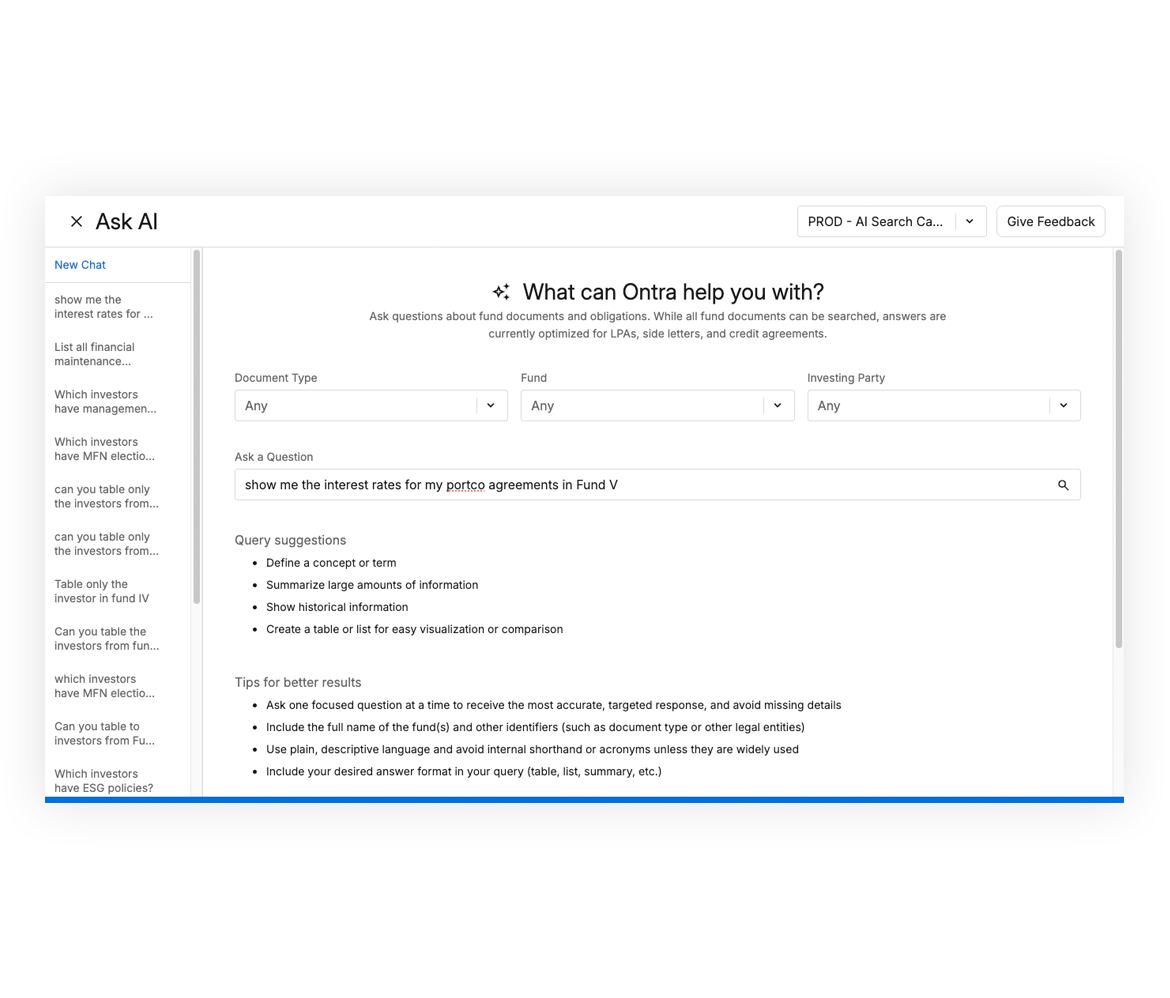Image resolution: width=1170 pixels, height=998 pixels.
Task: Click the chat history sidebar scrollbar
Action: pyautogui.click(x=197, y=427)
